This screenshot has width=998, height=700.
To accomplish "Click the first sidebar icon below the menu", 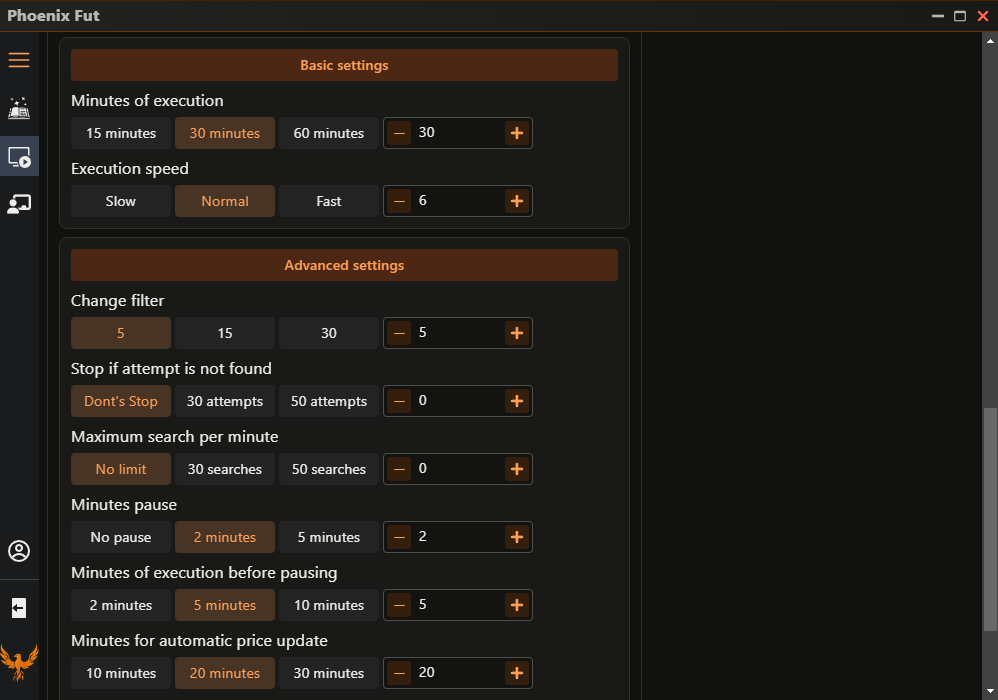I will 19,108.
